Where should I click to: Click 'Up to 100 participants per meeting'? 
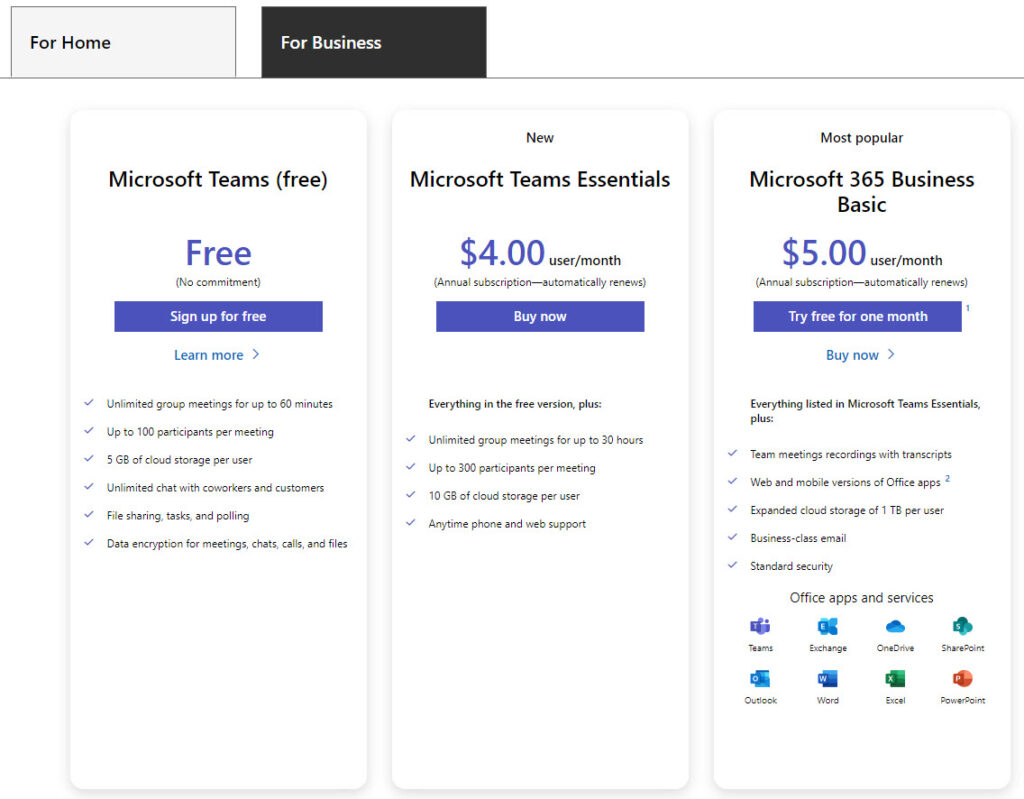[190, 432]
